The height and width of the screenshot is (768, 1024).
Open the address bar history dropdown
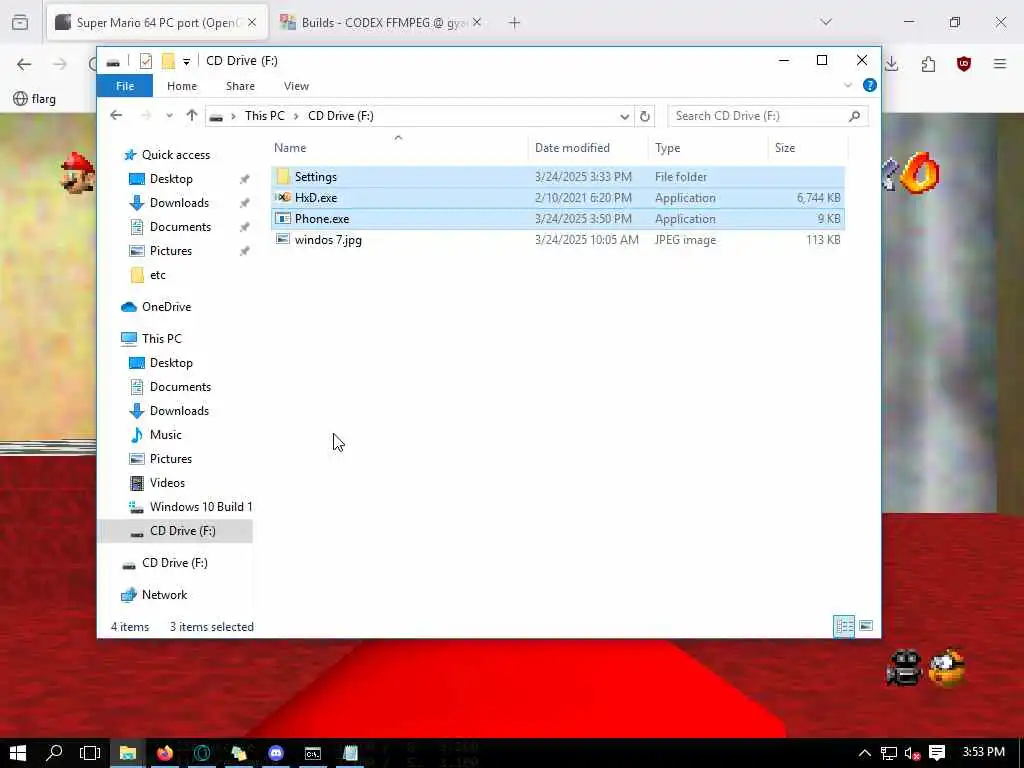624,116
